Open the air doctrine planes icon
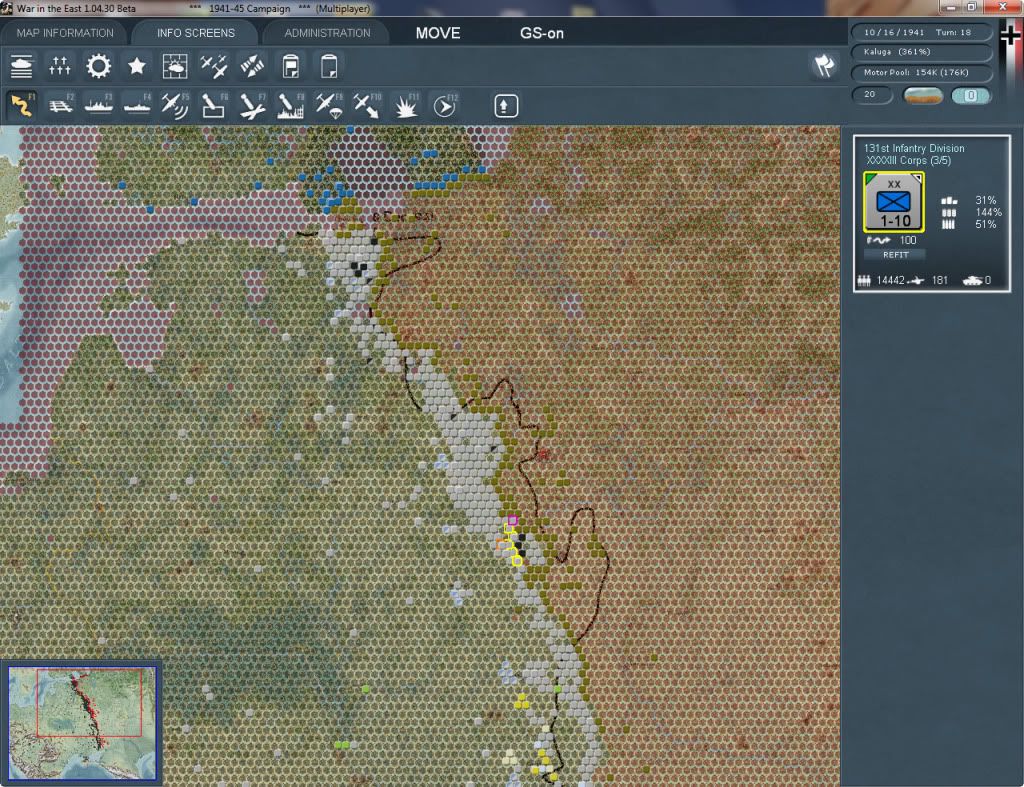This screenshot has height=787, width=1024. (x=214, y=66)
